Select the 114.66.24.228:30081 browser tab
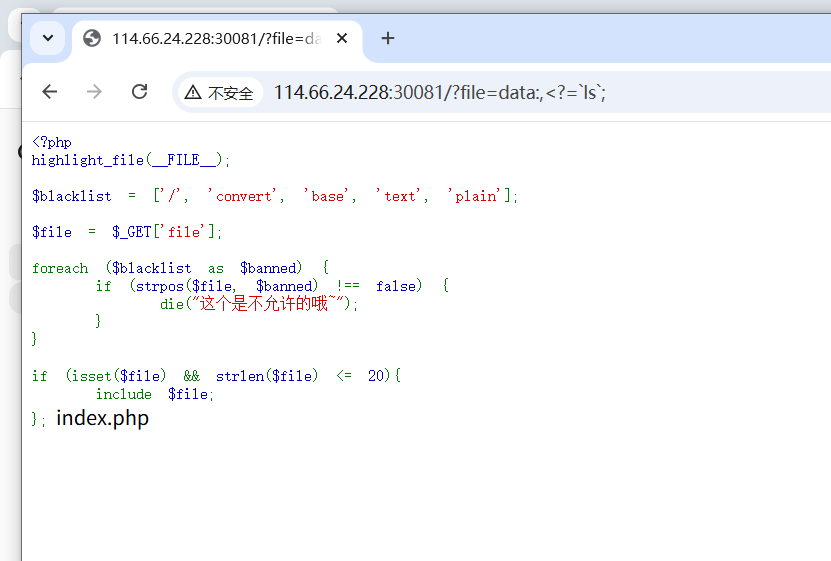The height and width of the screenshot is (561, 831). coord(217,39)
